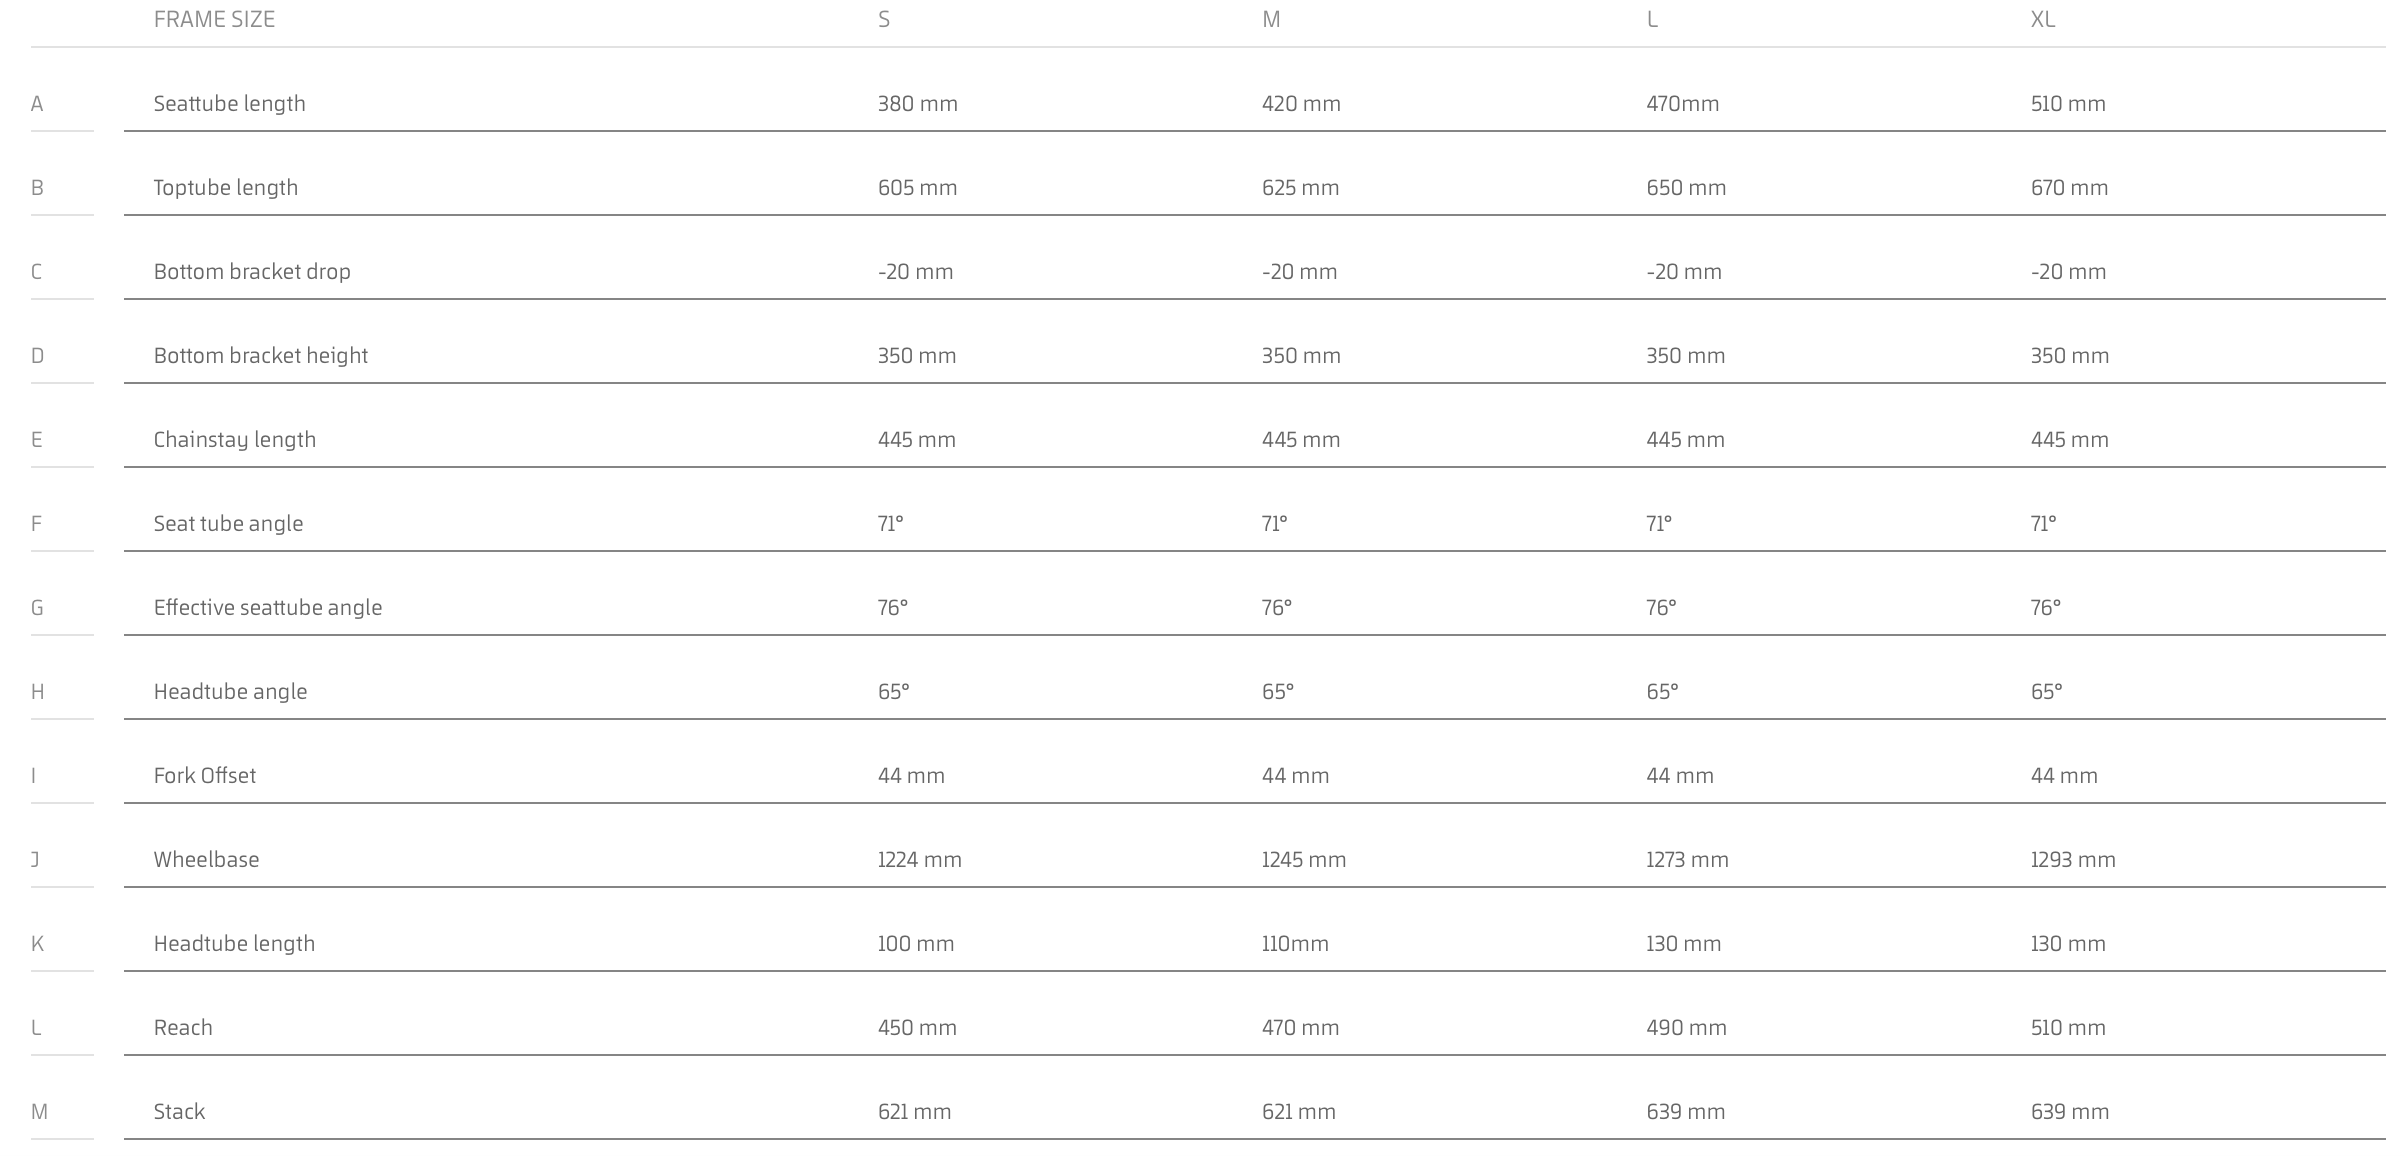
Task: Select the S frame size column header
Action: [x=884, y=19]
